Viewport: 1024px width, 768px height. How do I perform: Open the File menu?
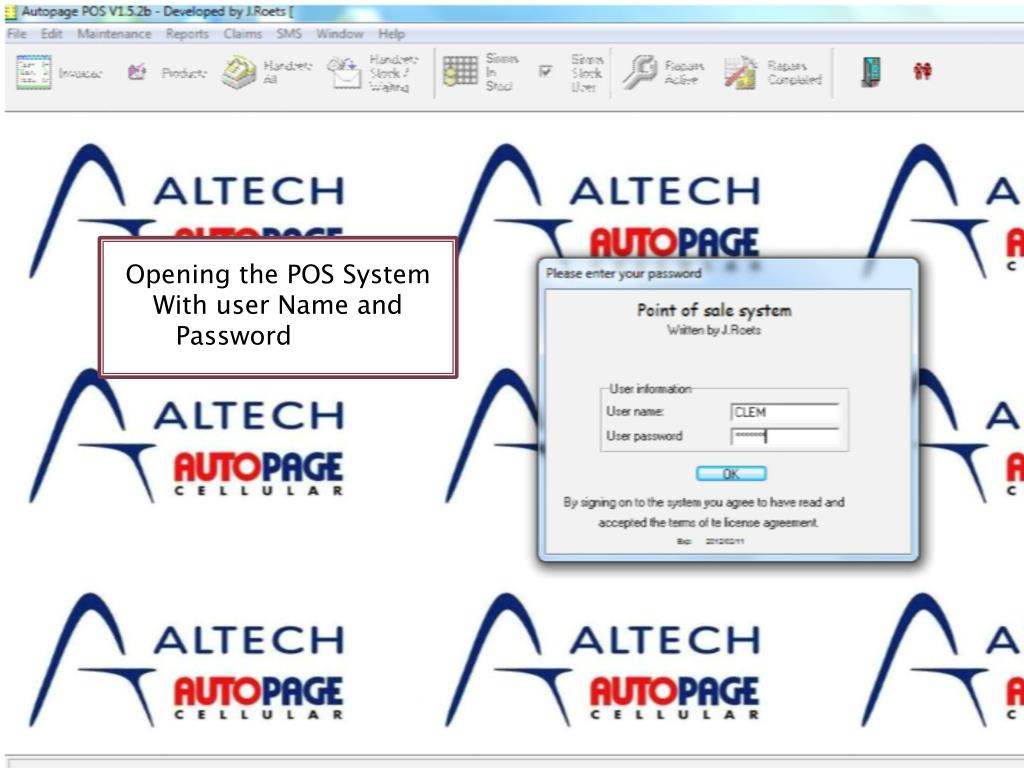pyautogui.click(x=16, y=34)
